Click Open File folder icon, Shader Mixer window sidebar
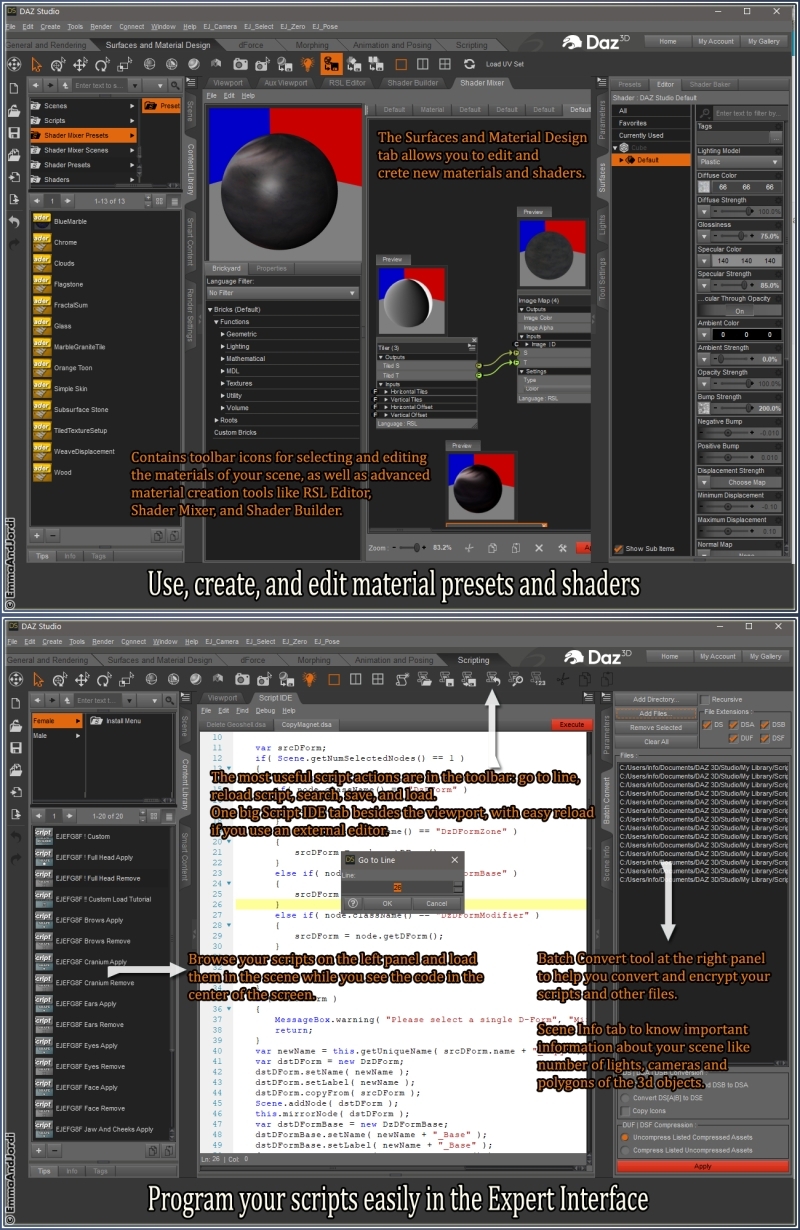 coord(14,110)
